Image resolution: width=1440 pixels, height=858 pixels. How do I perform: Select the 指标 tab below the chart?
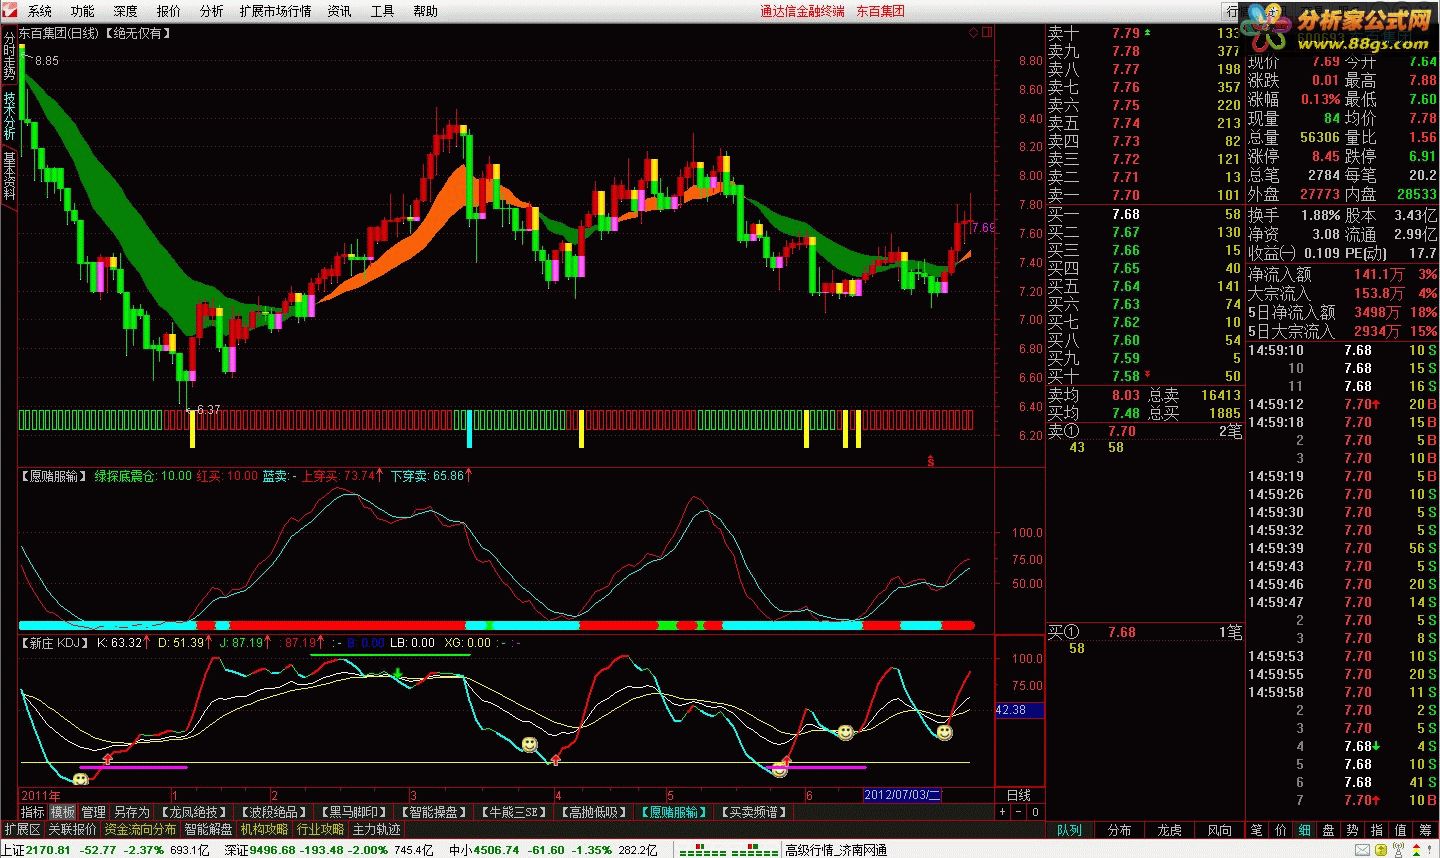(x=33, y=812)
